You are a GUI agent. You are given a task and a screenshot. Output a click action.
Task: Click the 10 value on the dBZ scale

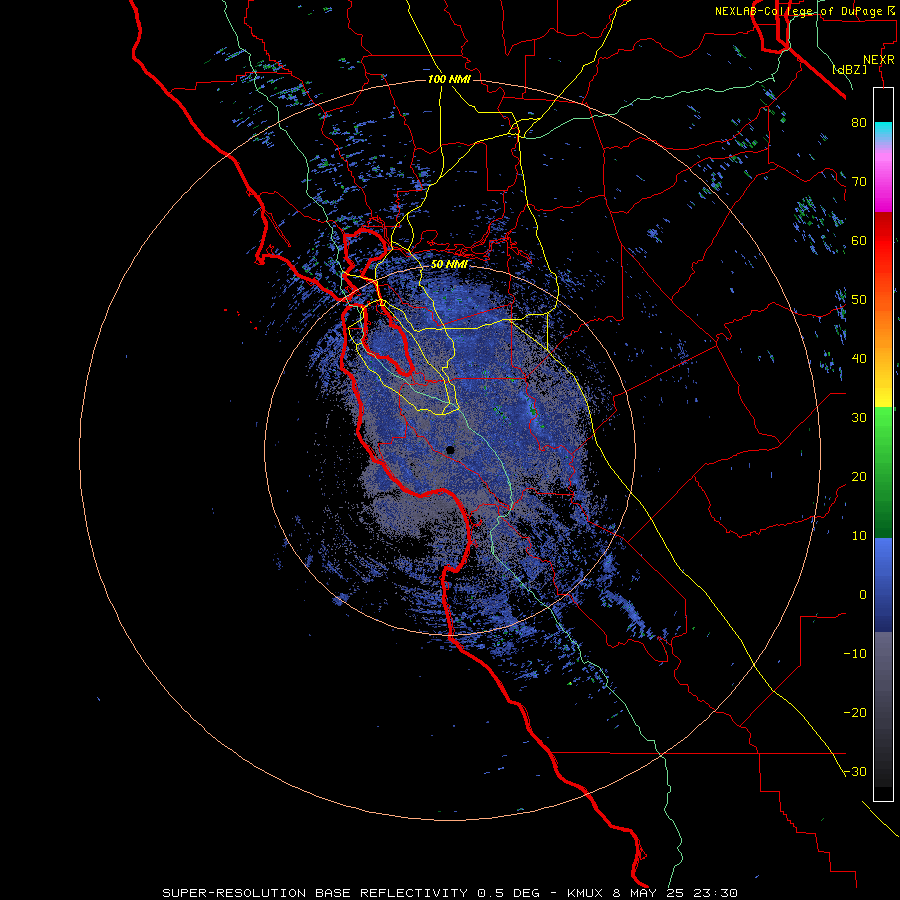pos(859,536)
